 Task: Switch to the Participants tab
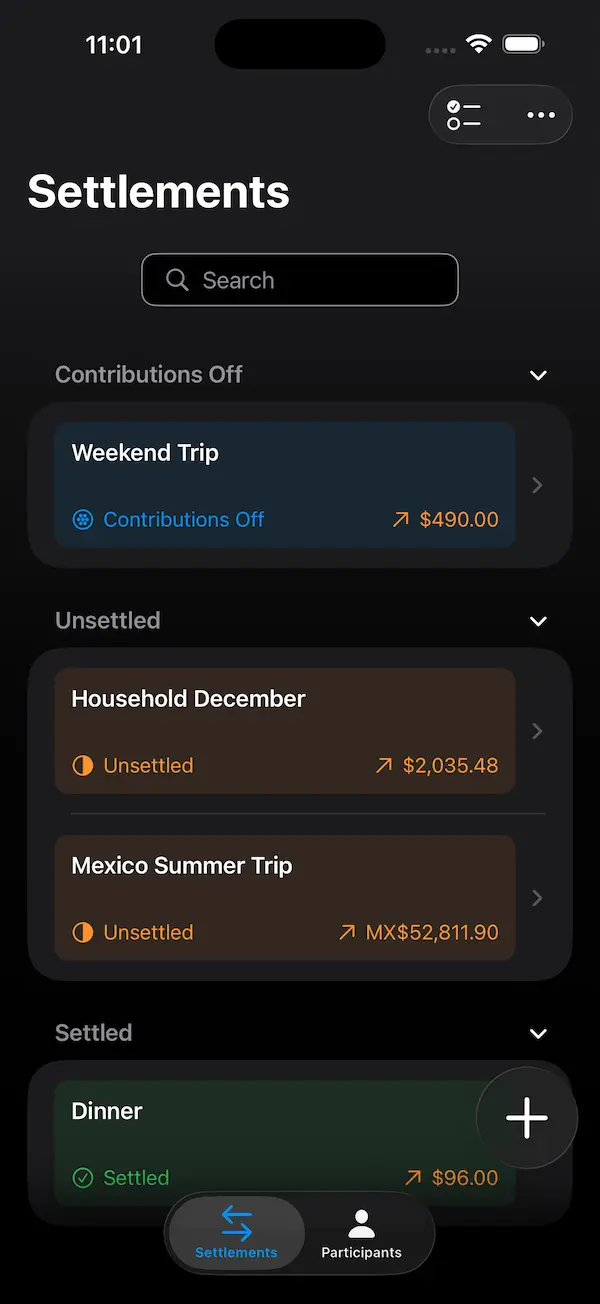pyautogui.click(x=361, y=1233)
